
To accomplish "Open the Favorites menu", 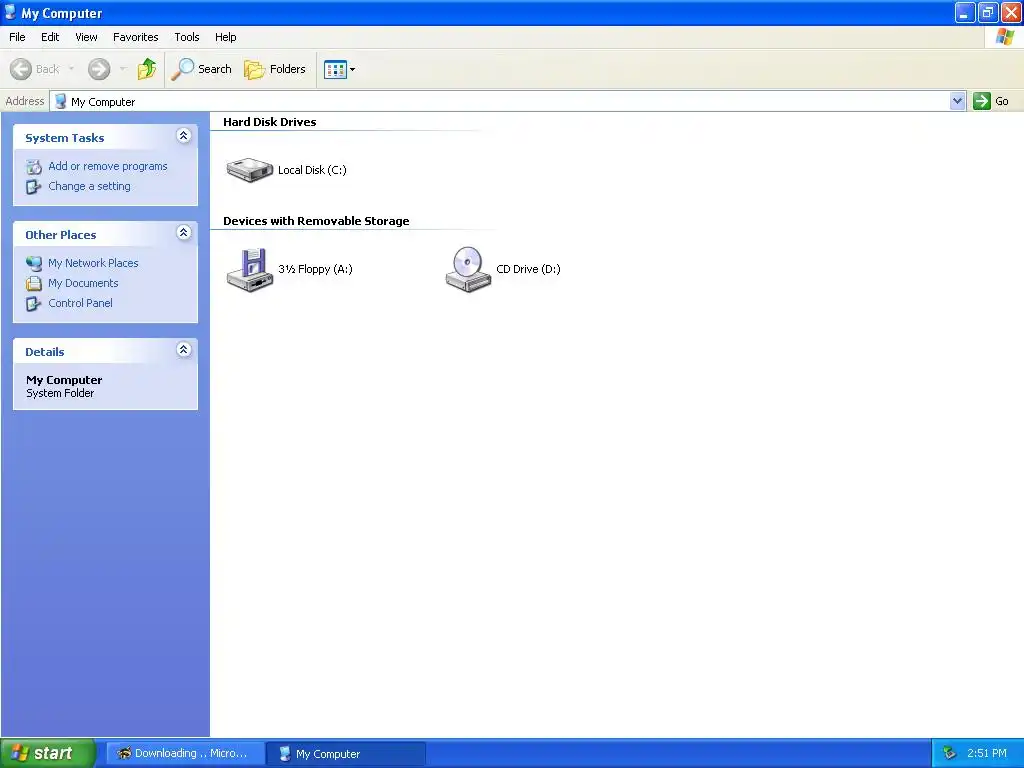I will pyautogui.click(x=135, y=37).
